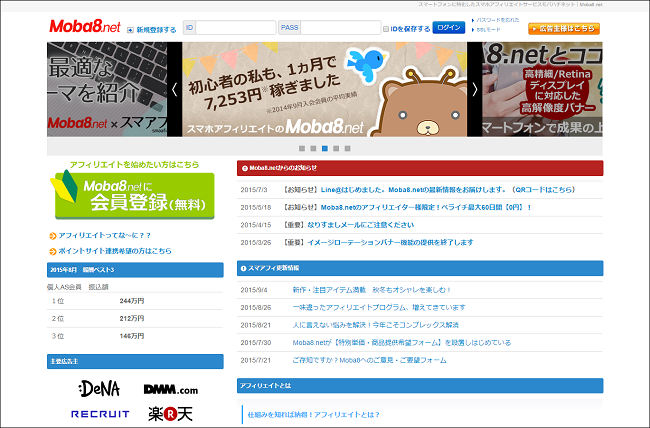Viewport: 650px width, 428px height.
Task: Click the green 会員登録(無料) button
Action: pos(135,195)
